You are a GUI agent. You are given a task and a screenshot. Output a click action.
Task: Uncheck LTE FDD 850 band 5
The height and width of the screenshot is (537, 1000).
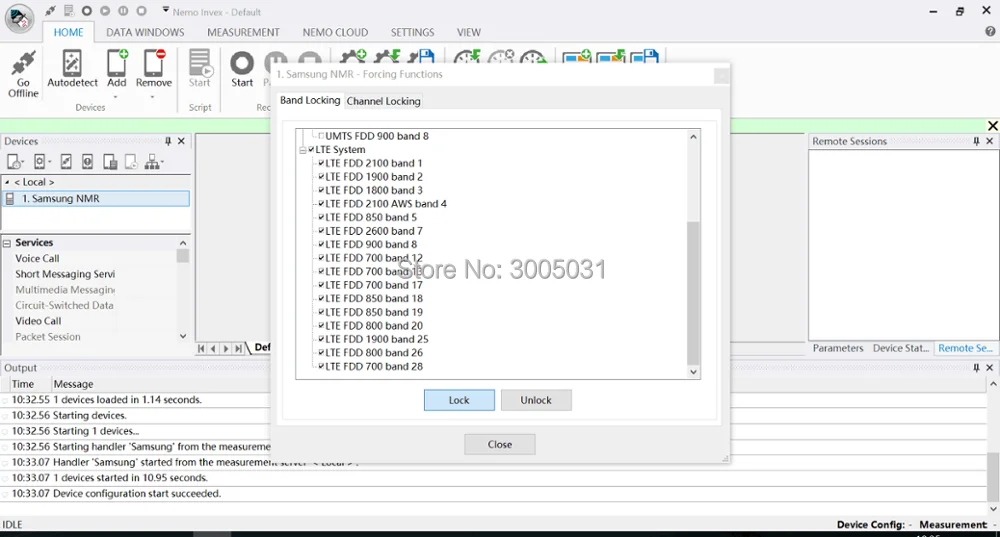(321, 217)
